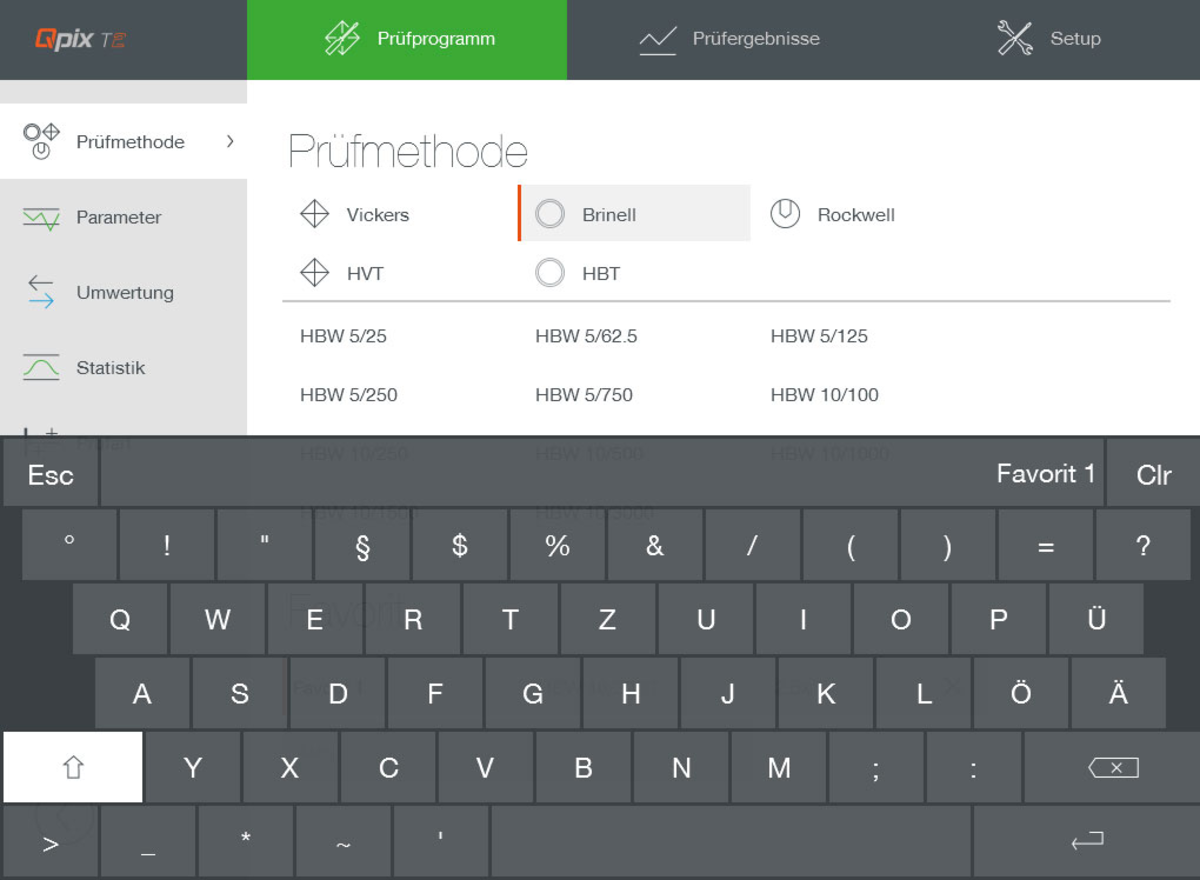Screen dimensions: 1200x880
Task: Click the Prüfmethode sidebar icon
Action: coord(41,141)
